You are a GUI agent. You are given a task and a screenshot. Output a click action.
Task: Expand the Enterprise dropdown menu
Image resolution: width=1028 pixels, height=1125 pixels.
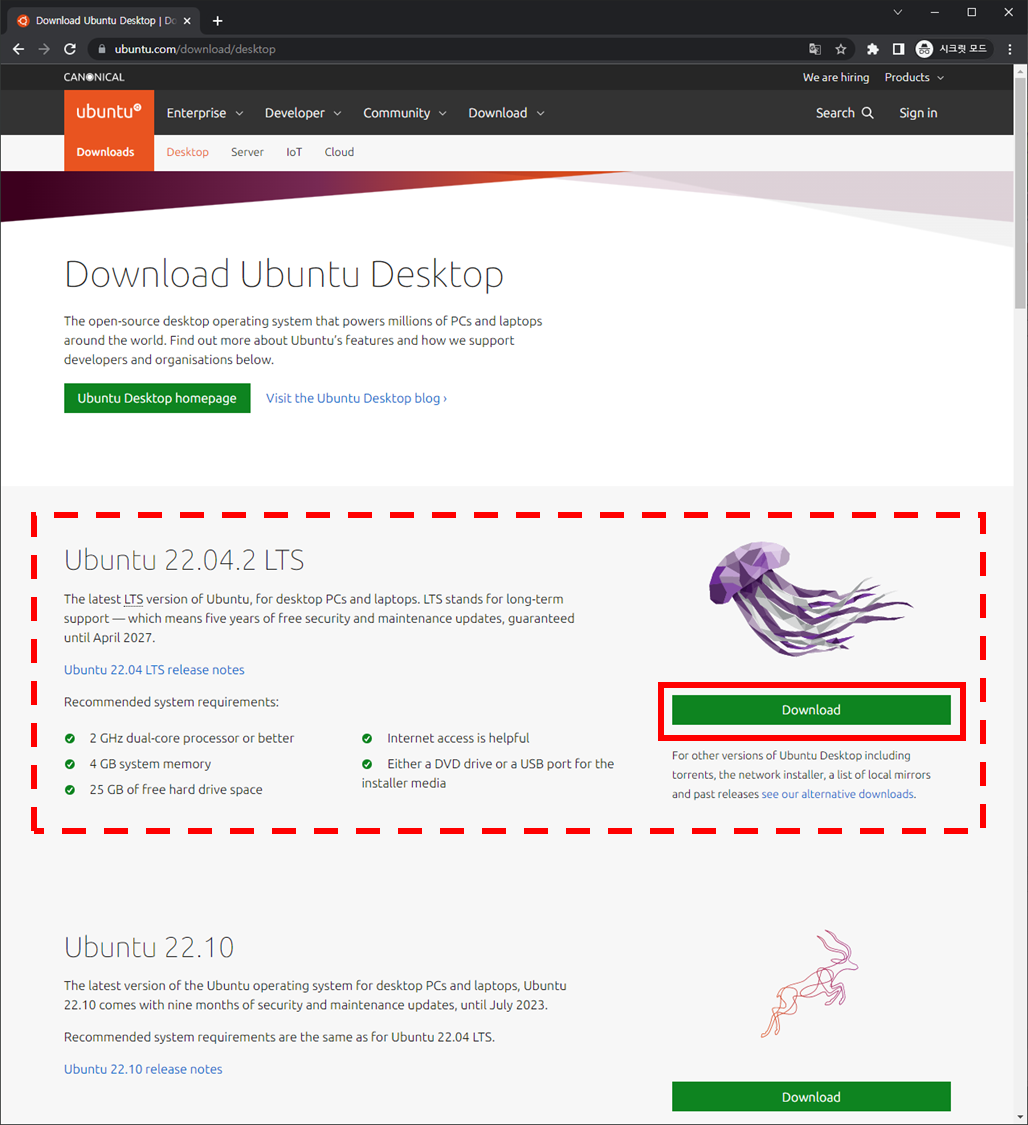(204, 113)
